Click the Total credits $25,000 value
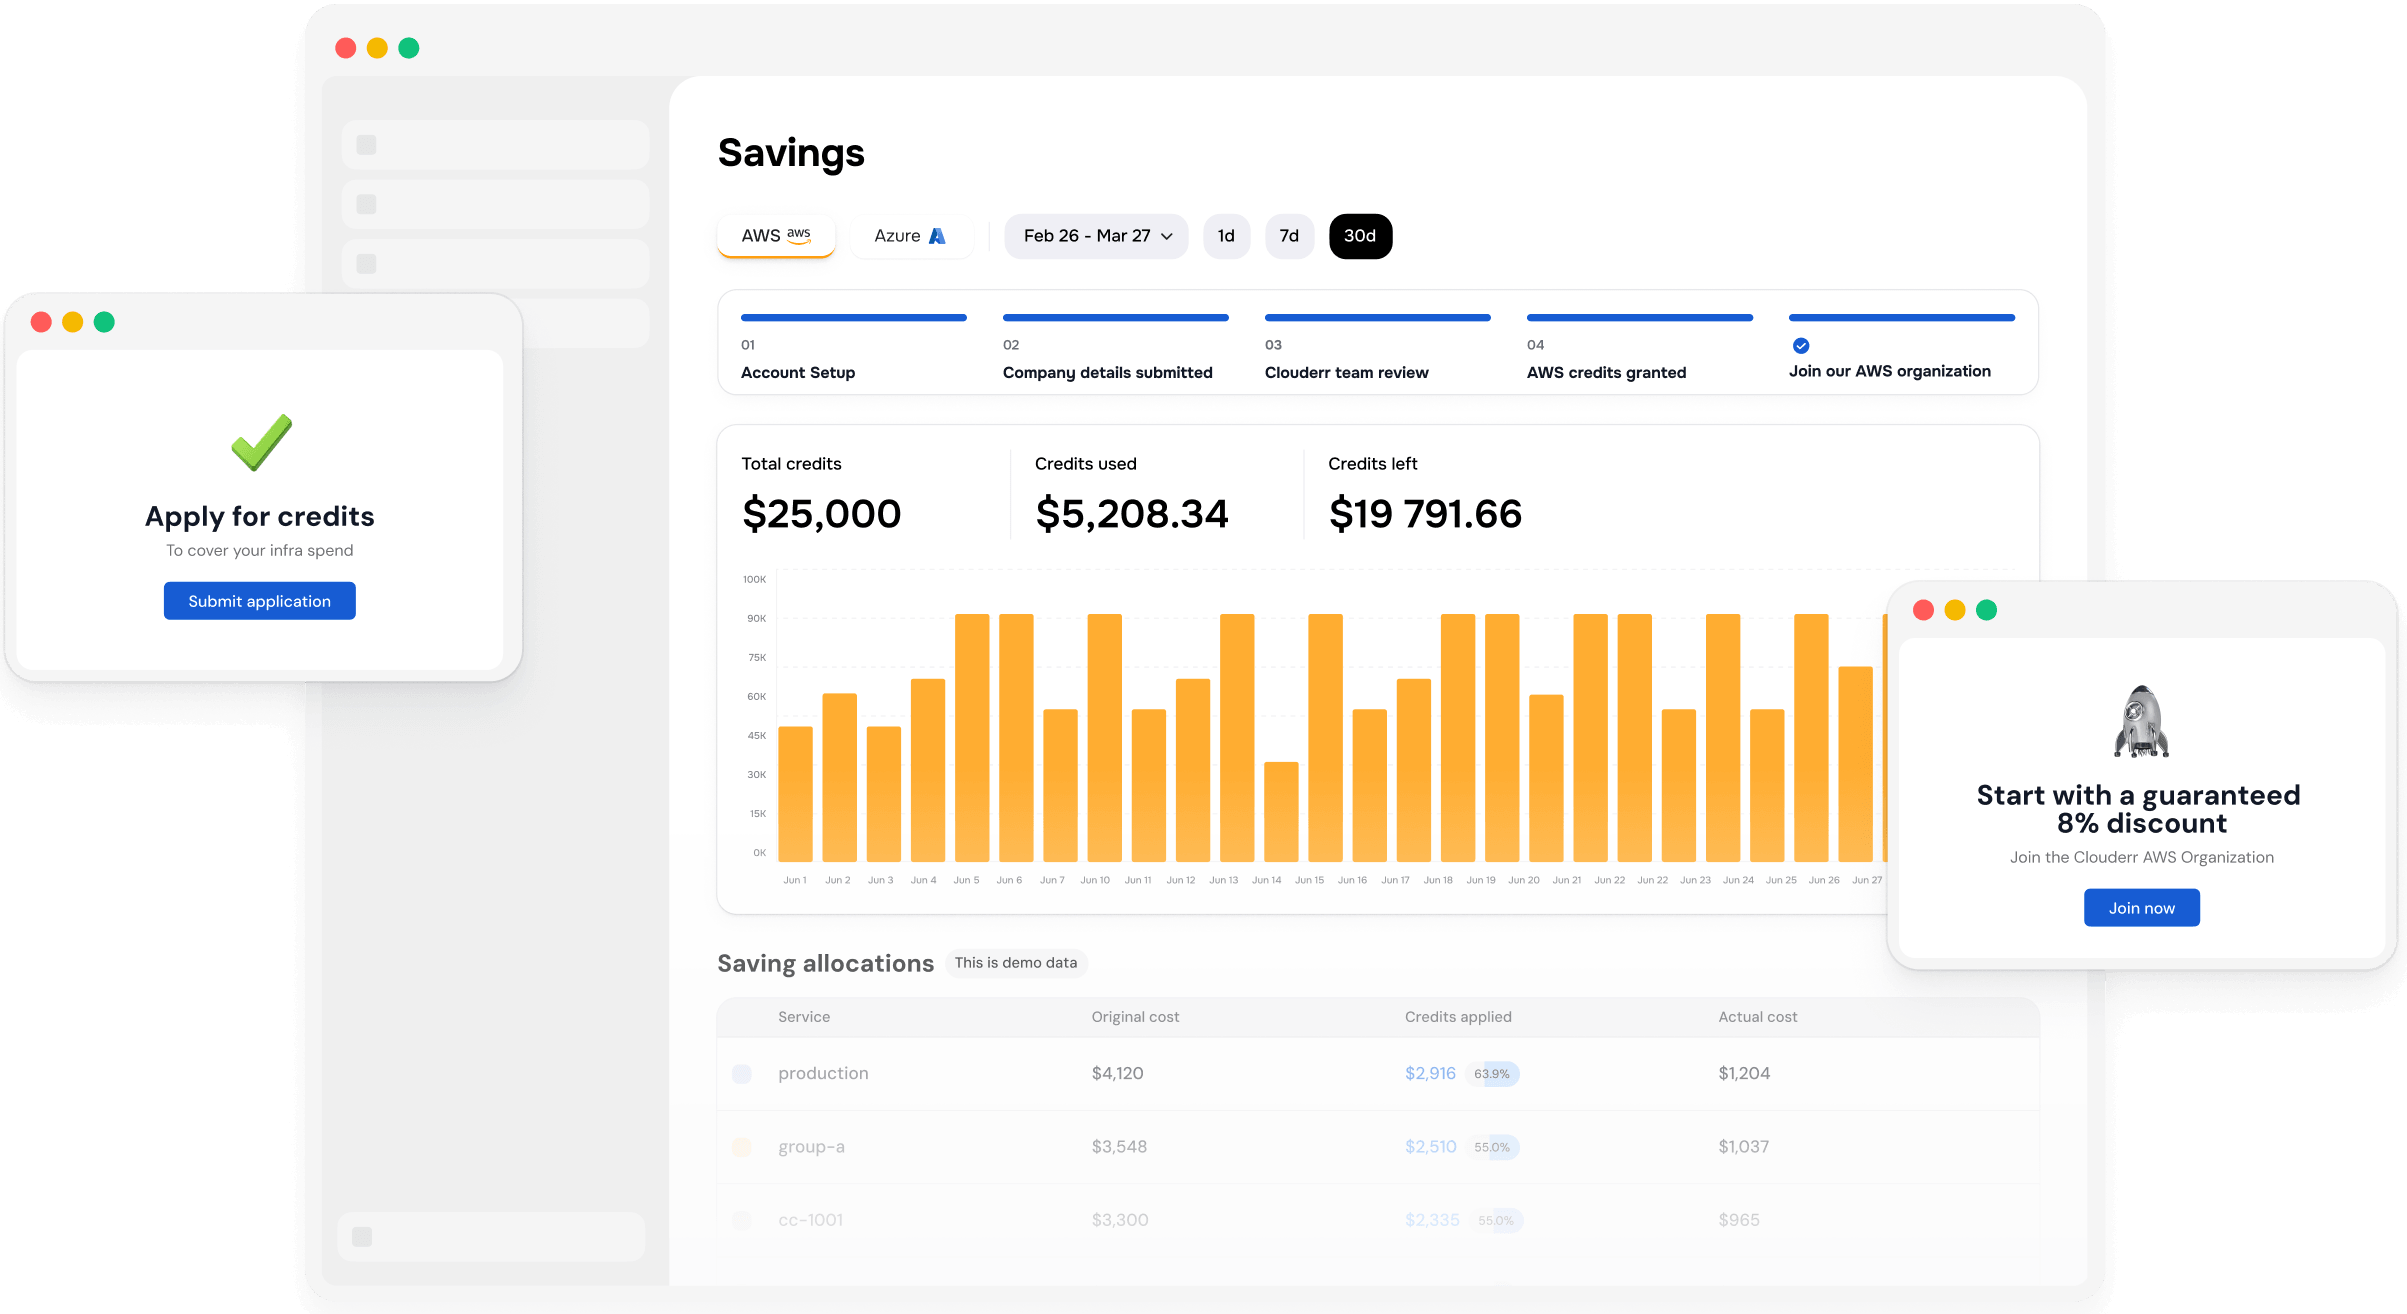Image resolution: width=2407 pixels, height=1314 pixels. tap(822, 514)
